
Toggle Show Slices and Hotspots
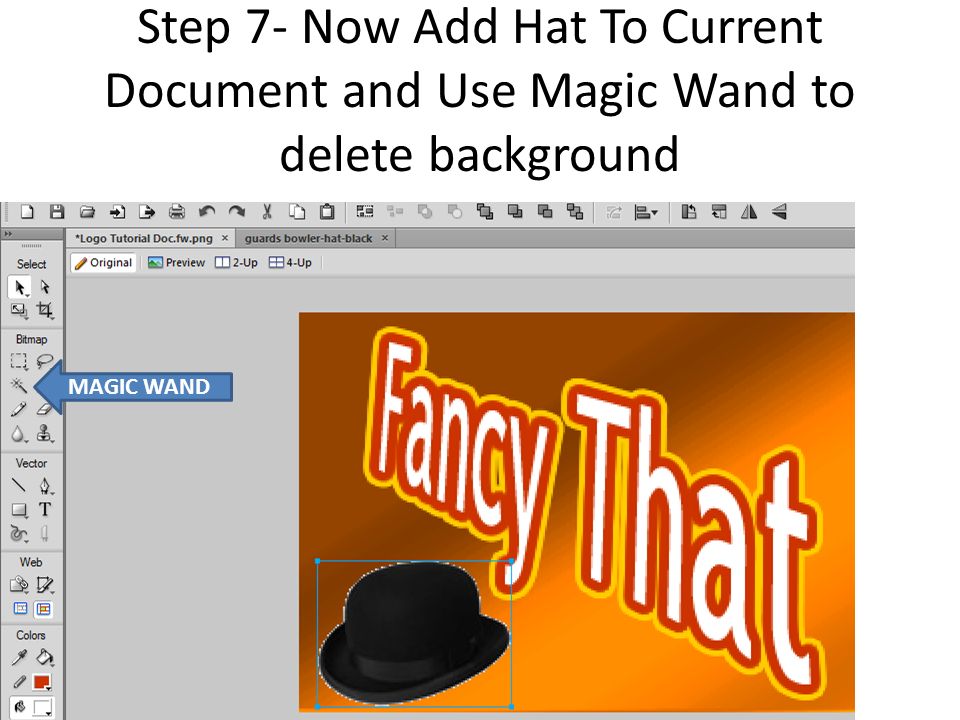pyautogui.click(x=43, y=609)
